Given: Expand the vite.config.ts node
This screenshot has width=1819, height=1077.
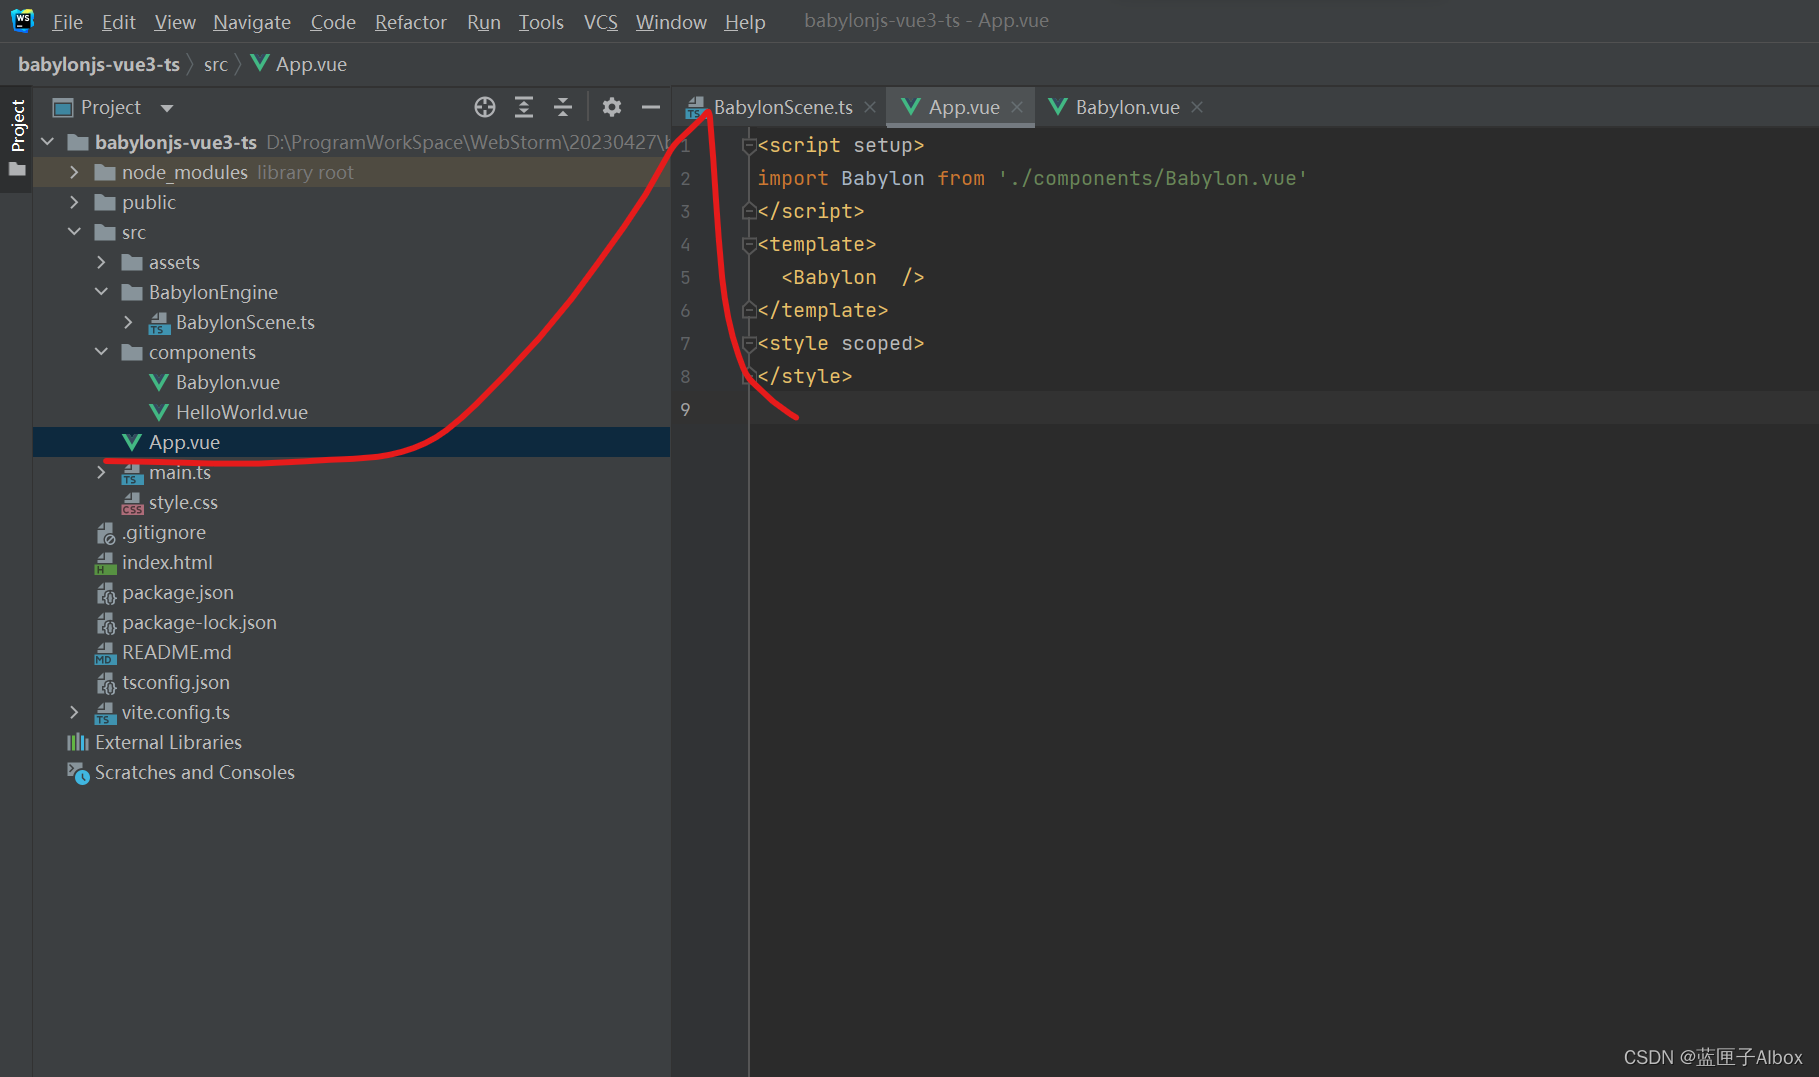Looking at the screenshot, I should [74, 712].
